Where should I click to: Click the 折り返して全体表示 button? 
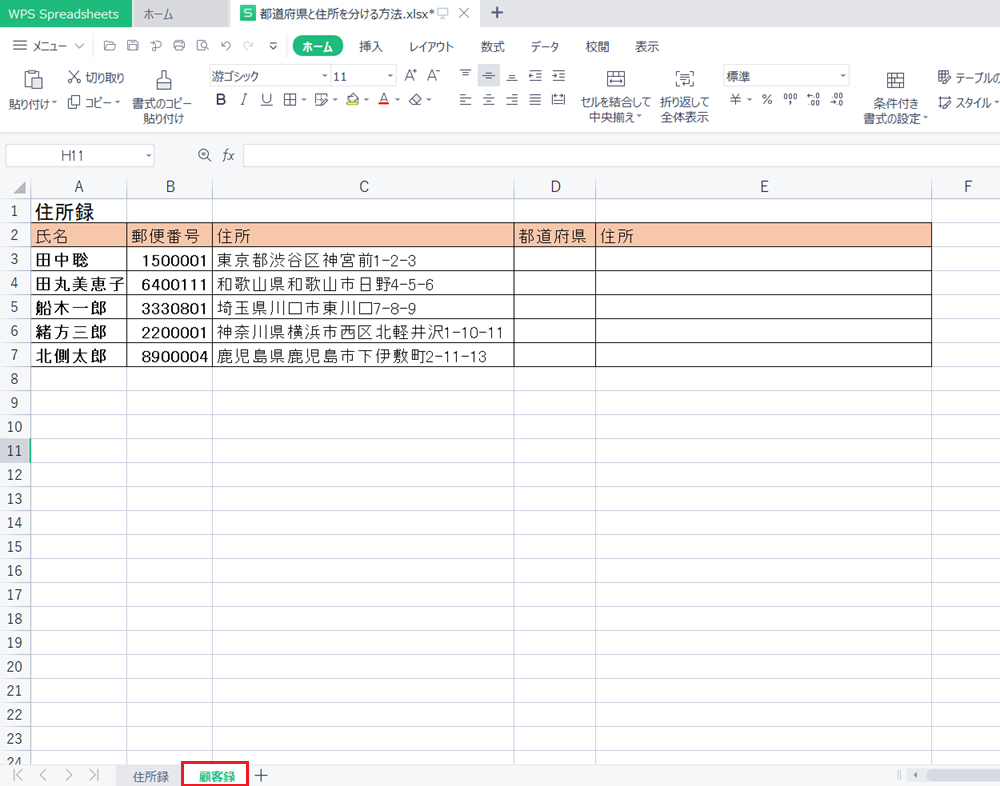point(684,97)
